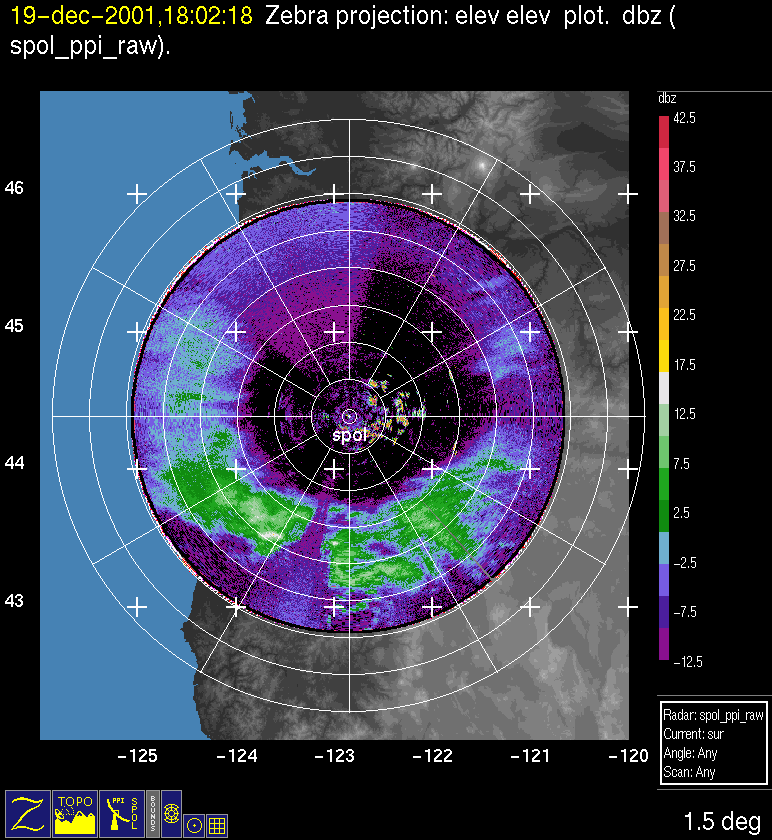Click the '1.5 deg' elevation label
This screenshot has width=772, height=840.
(x=721, y=822)
